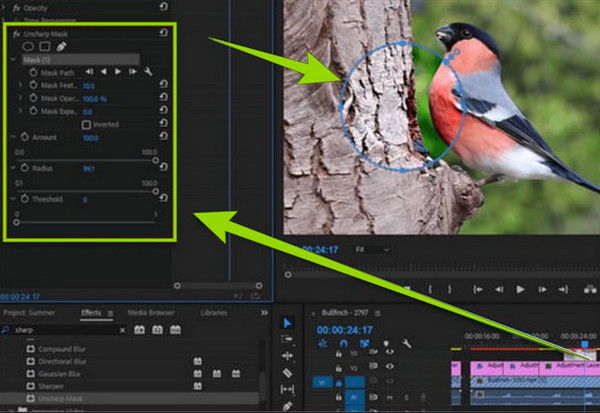Toggle animation stopwatch for Radius
The height and width of the screenshot is (413, 600).
[25, 168]
